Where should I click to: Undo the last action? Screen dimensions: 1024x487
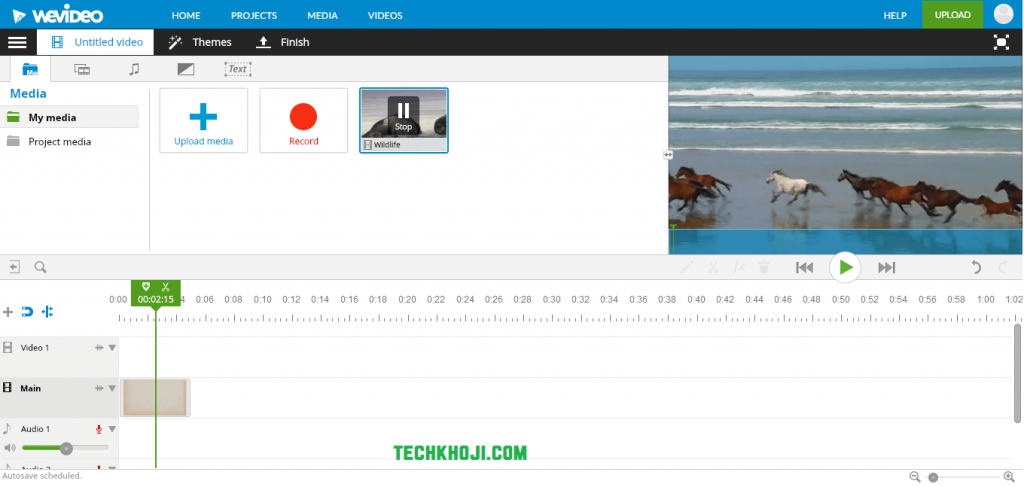click(x=976, y=267)
